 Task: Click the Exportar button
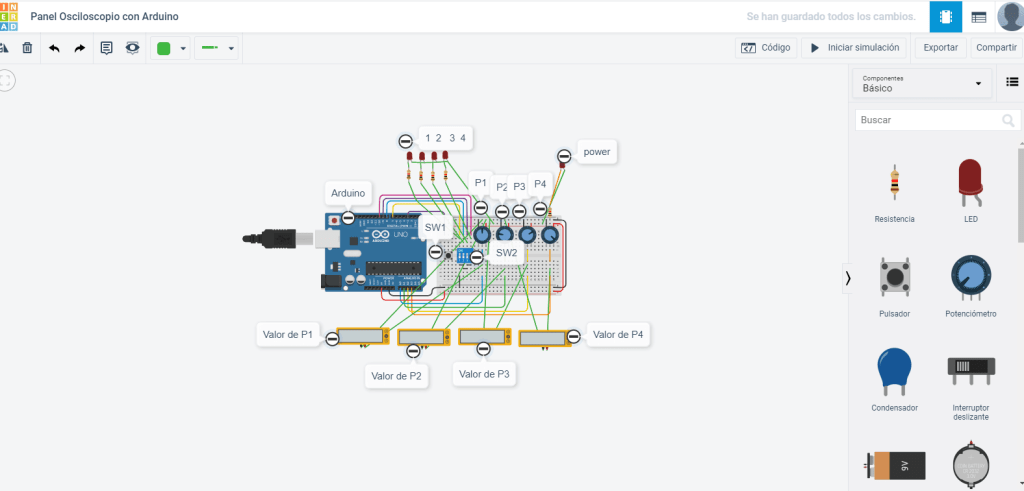940,48
